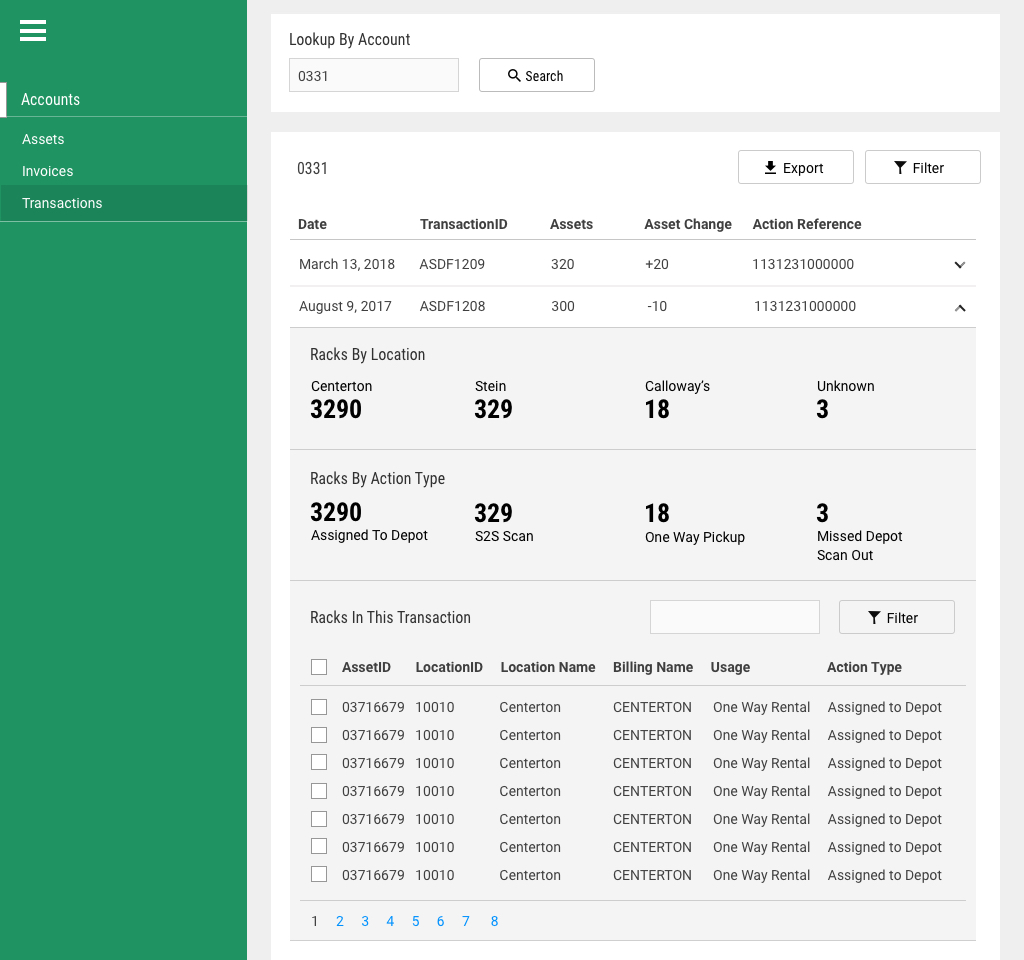Open Invoices in the sidebar
This screenshot has width=1024, height=960.
tap(47, 171)
